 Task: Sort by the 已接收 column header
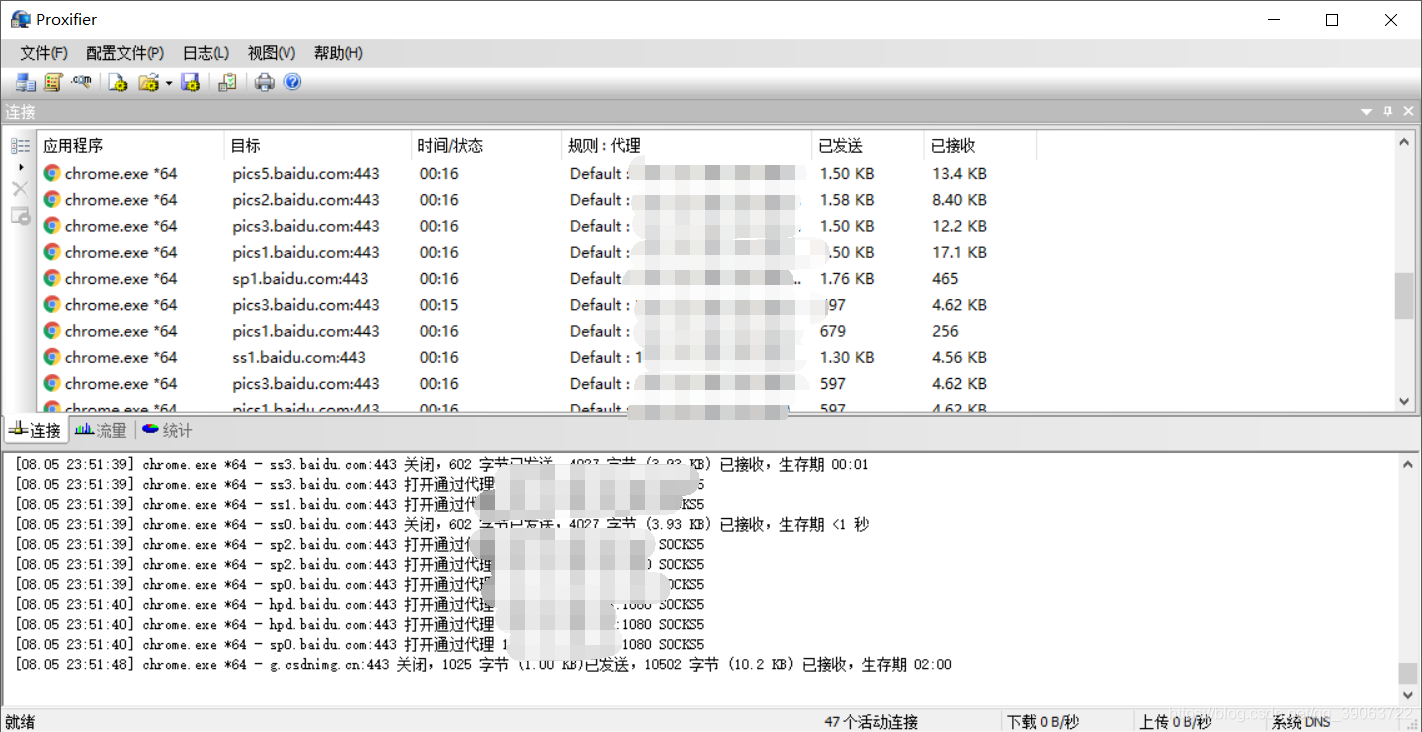(x=981, y=146)
